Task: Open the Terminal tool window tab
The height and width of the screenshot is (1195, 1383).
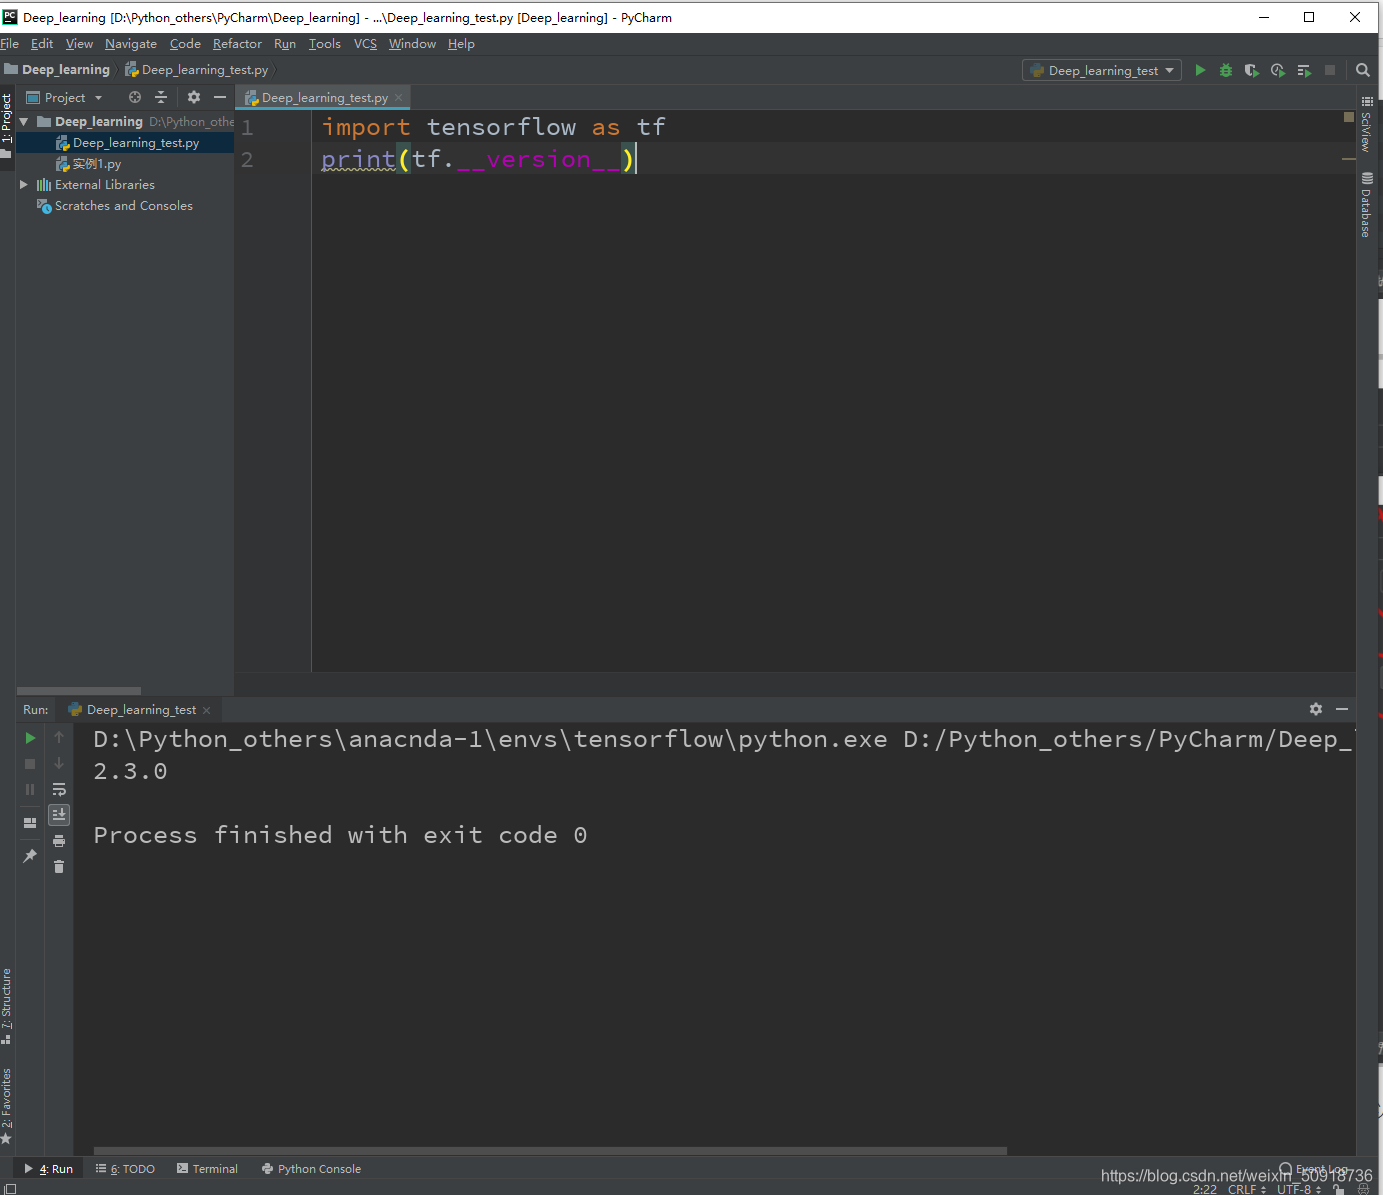Action: [207, 1169]
